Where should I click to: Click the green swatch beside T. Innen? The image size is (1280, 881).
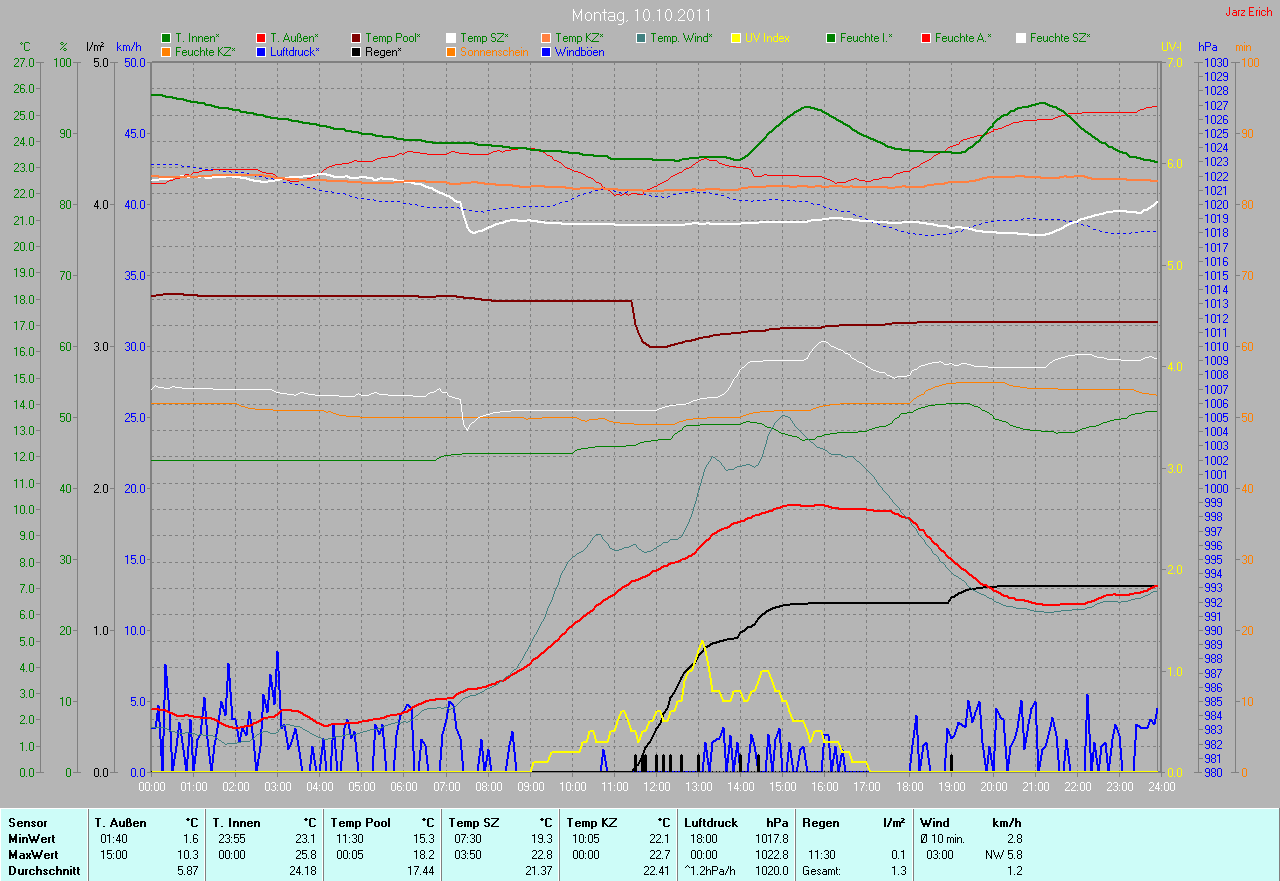point(167,38)
